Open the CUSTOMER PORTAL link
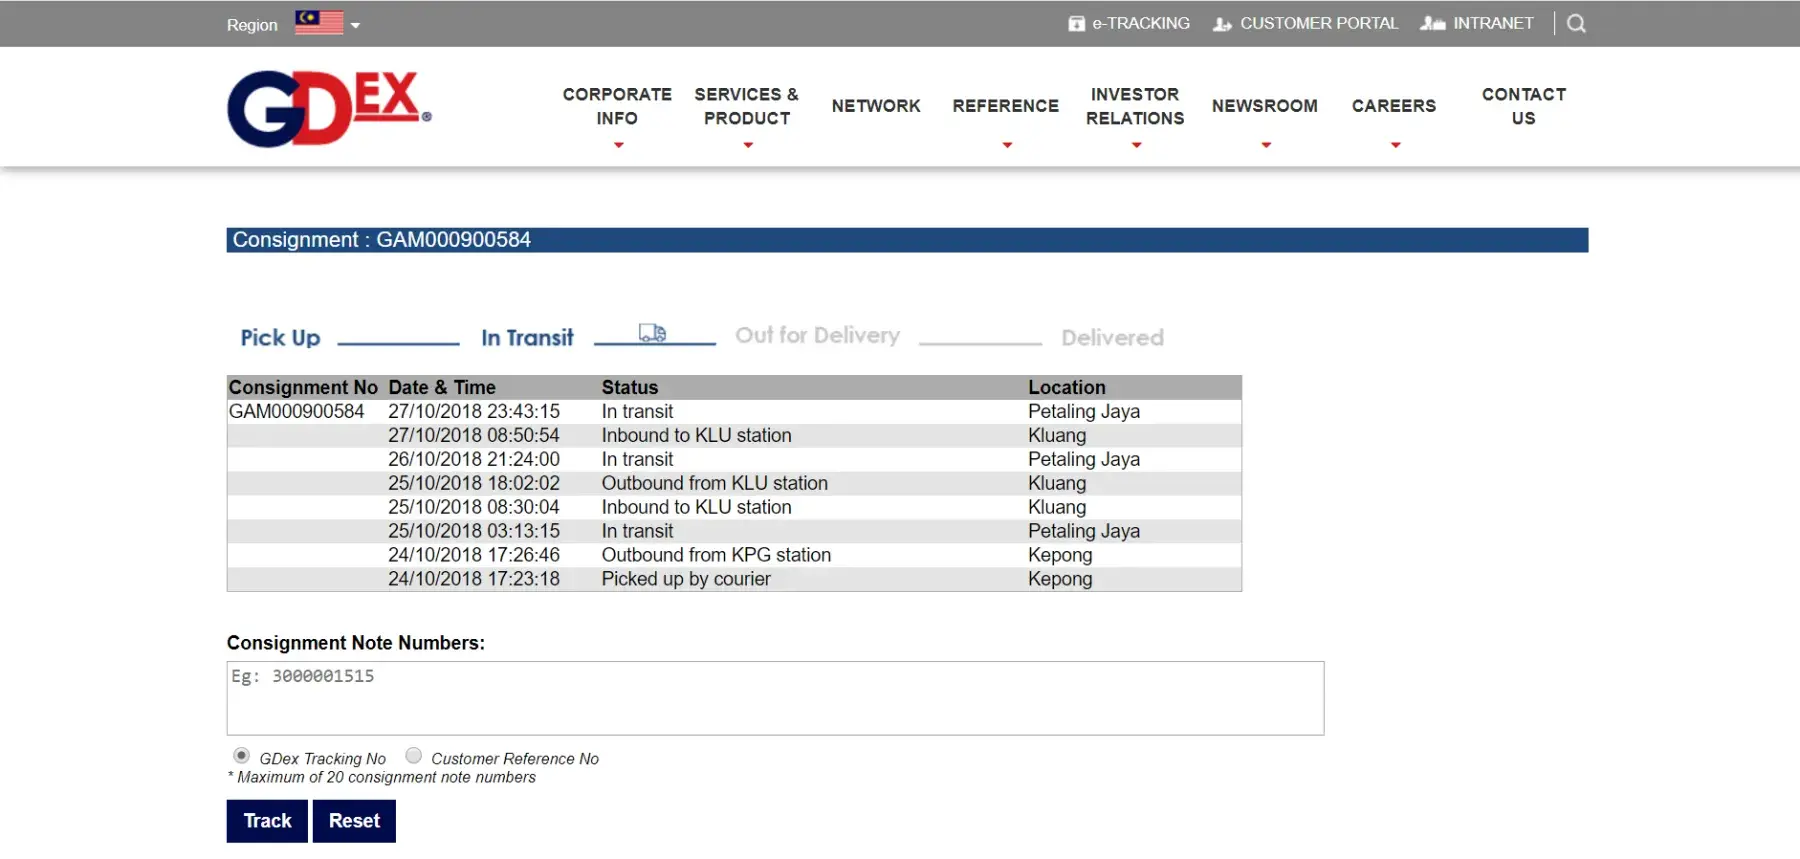1800x859 pixels. [1319, 23]
